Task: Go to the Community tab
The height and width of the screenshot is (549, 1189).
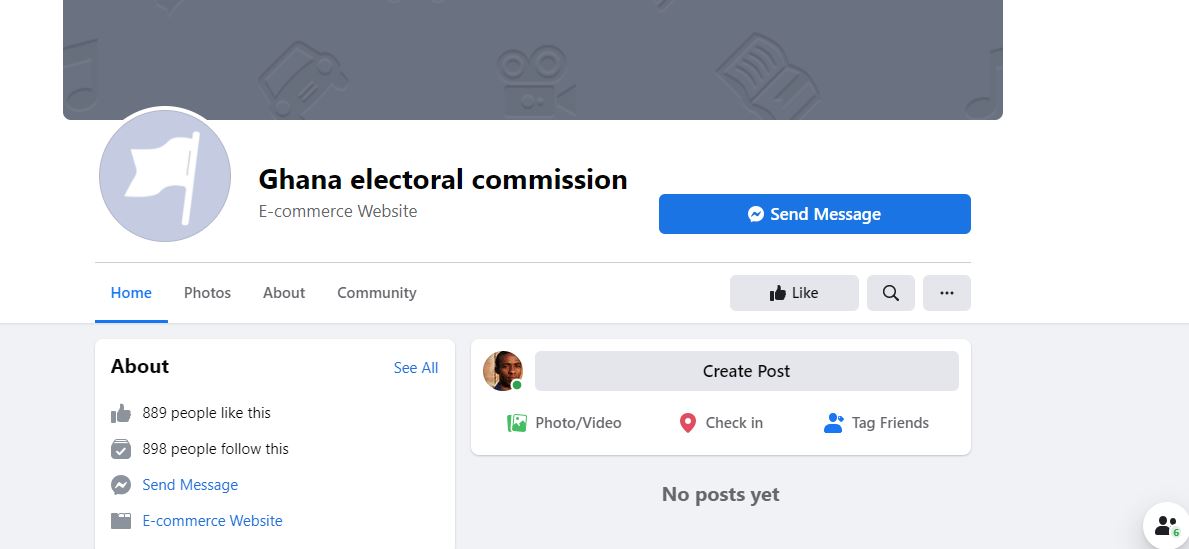Action: (x=376, y=293)
